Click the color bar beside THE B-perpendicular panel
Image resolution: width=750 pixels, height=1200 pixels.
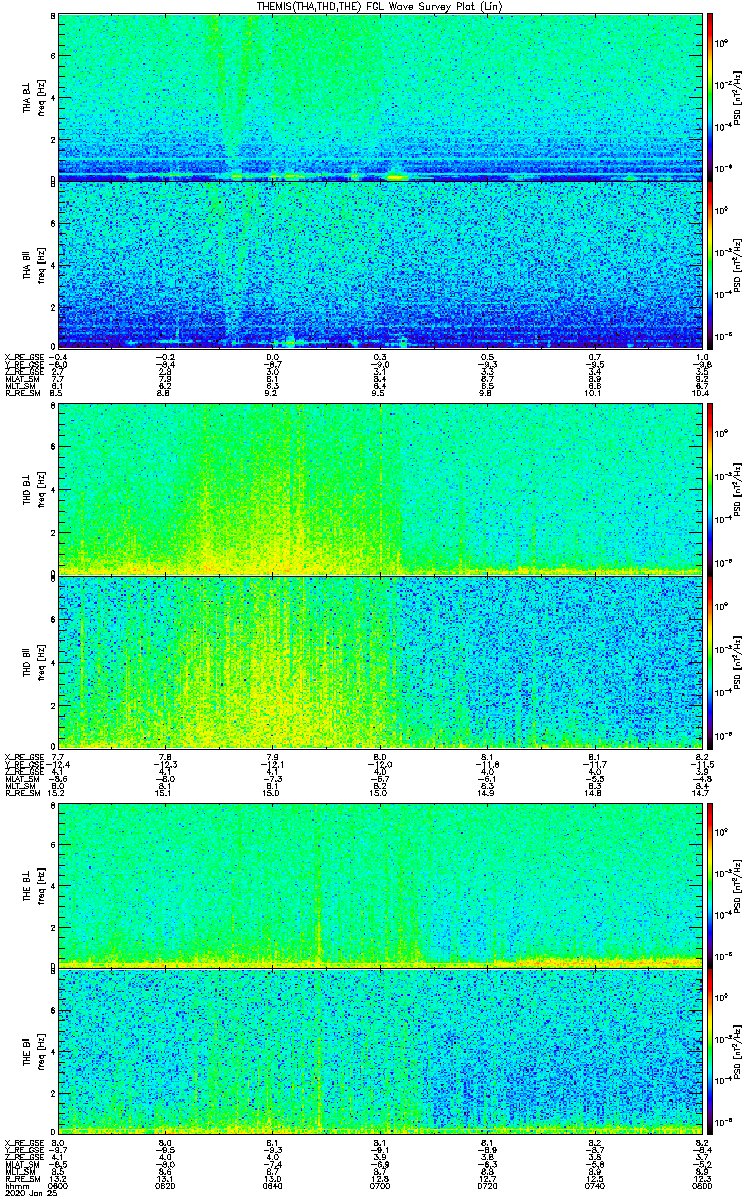pyautogui.click(x=710, y=884)
